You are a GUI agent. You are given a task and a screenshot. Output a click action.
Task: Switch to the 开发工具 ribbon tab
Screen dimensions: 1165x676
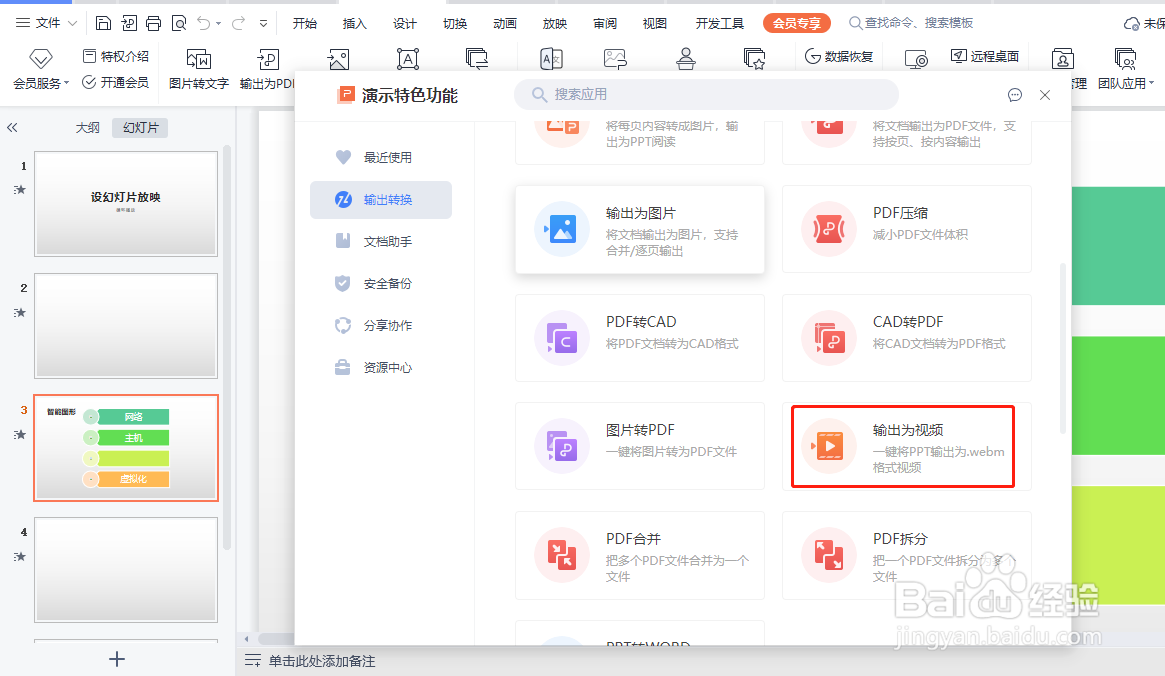coord(719,24)
